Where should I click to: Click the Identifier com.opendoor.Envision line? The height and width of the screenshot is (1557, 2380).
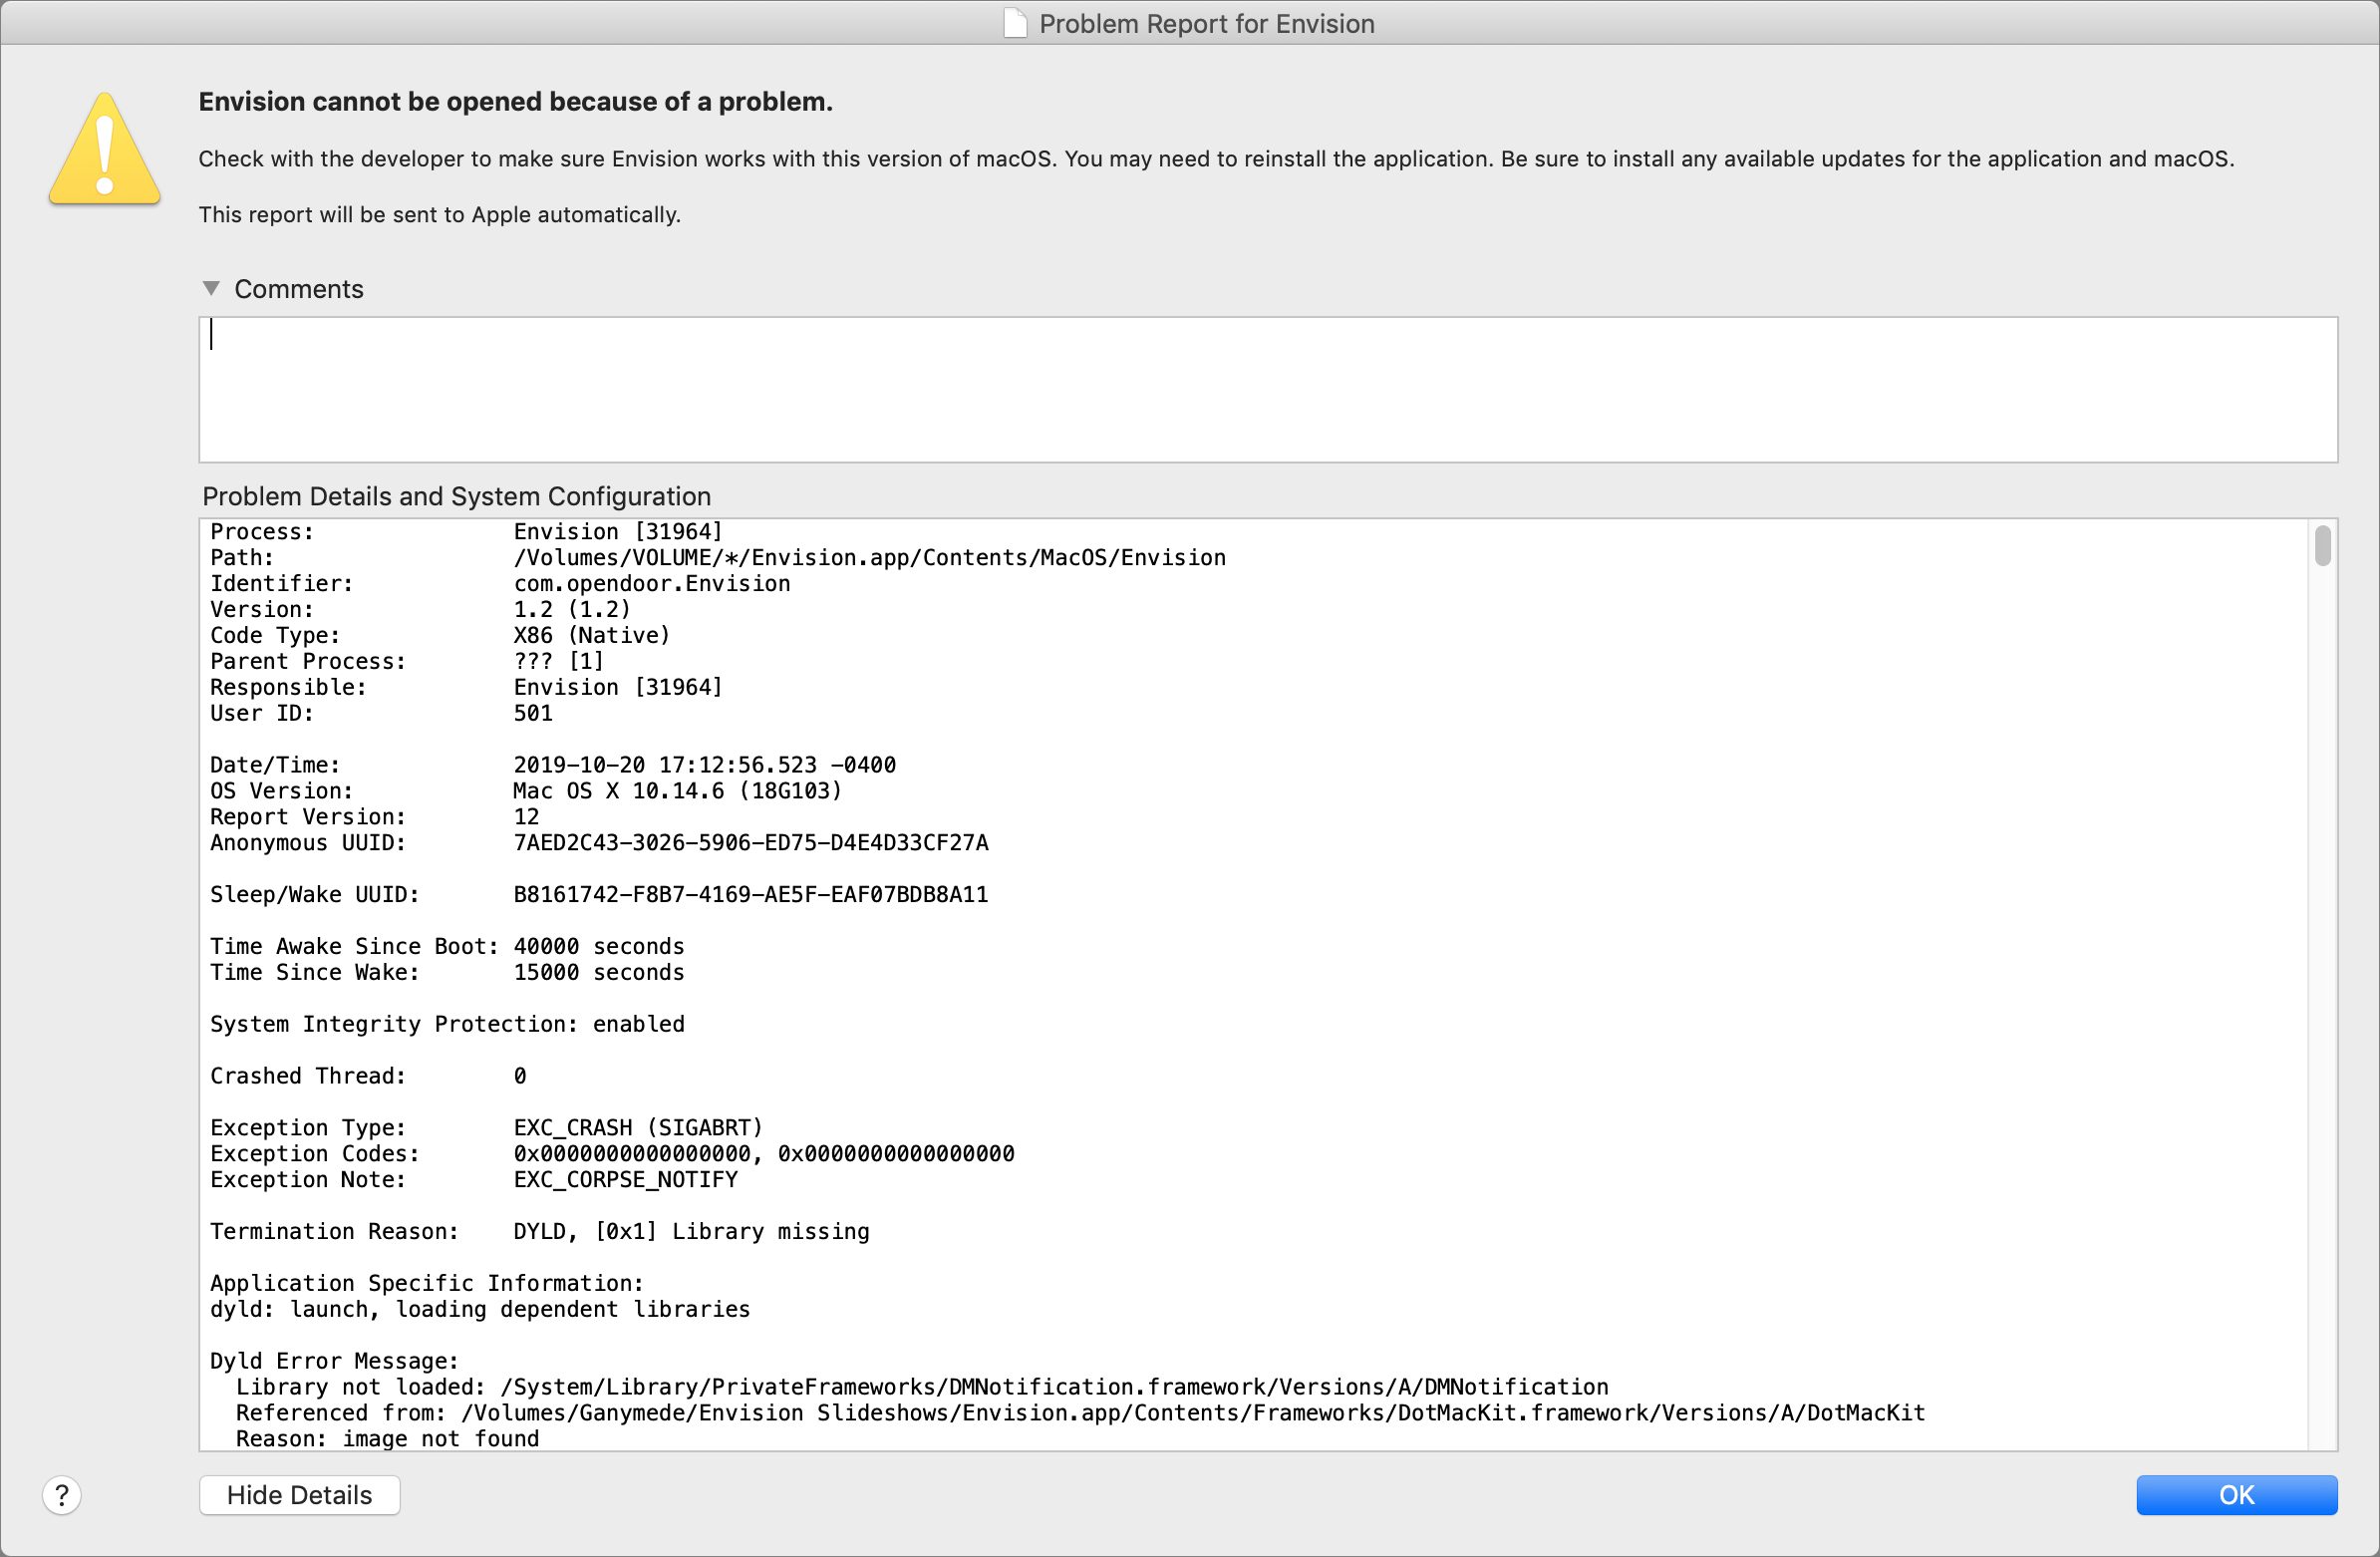(x=500, y=584)
